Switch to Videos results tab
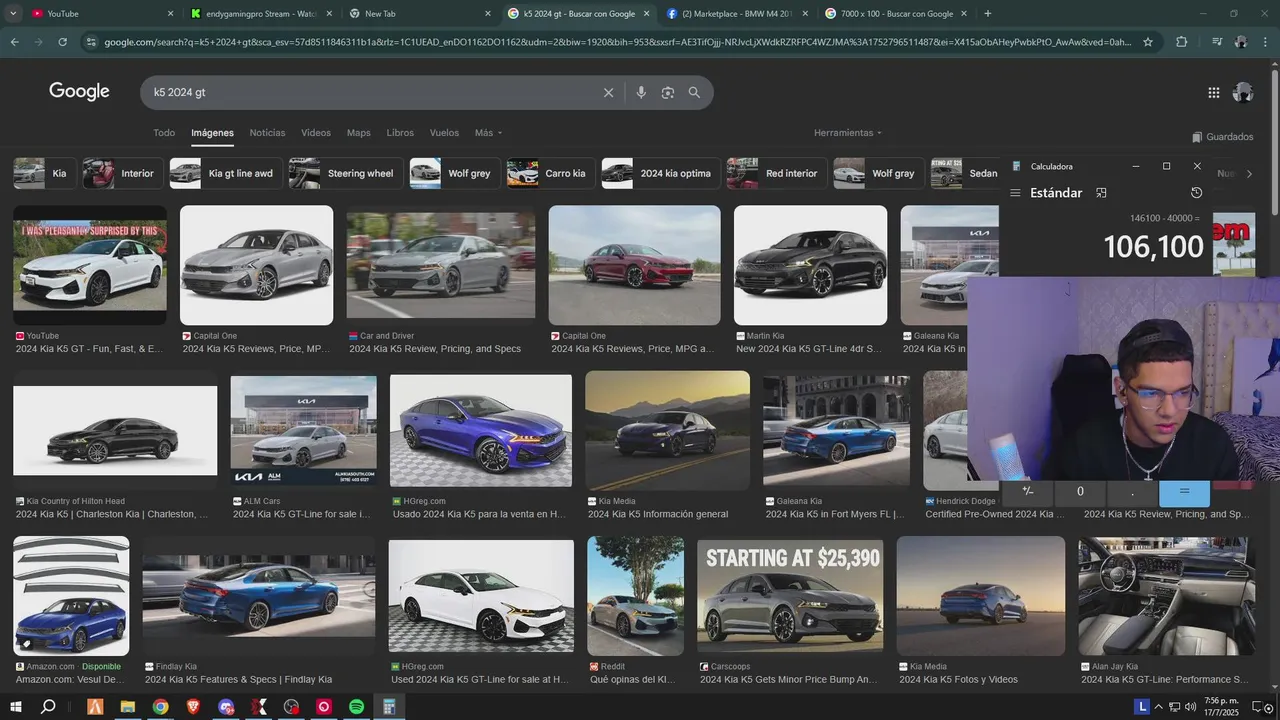This screenshot has height=720, width=1280. [316, 133]
